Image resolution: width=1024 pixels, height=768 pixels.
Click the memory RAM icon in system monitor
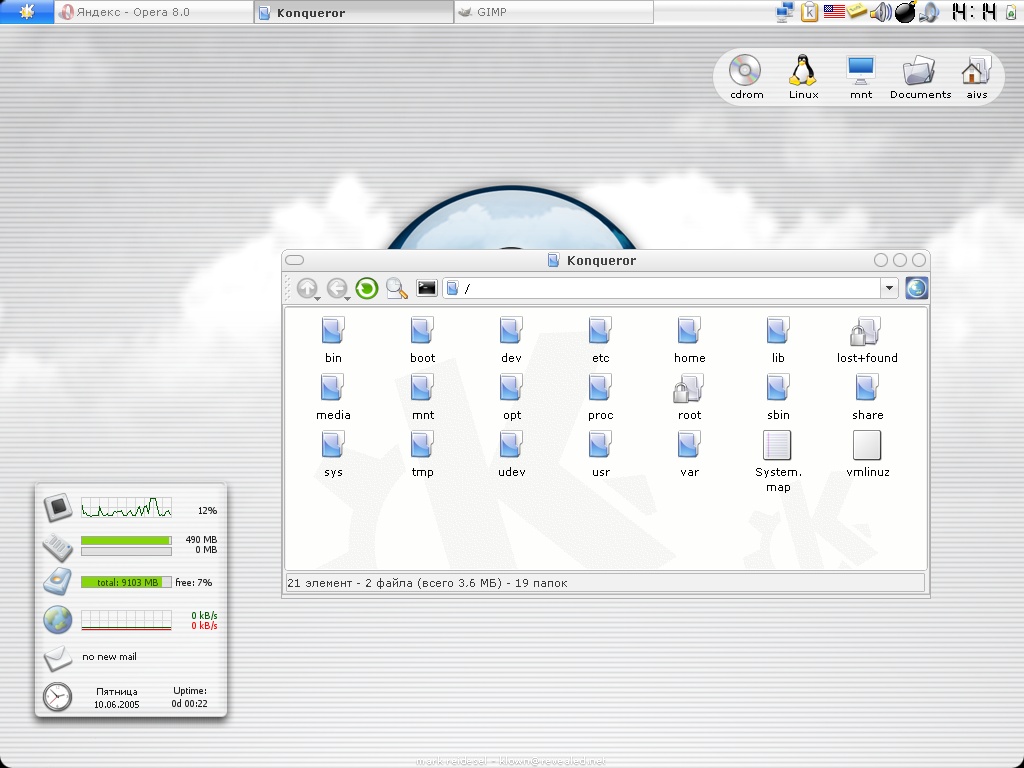click(57, 547)
